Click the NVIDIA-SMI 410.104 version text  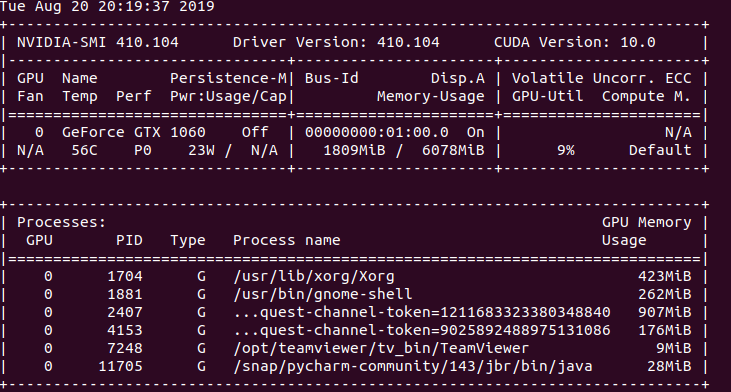coord(97,42)
